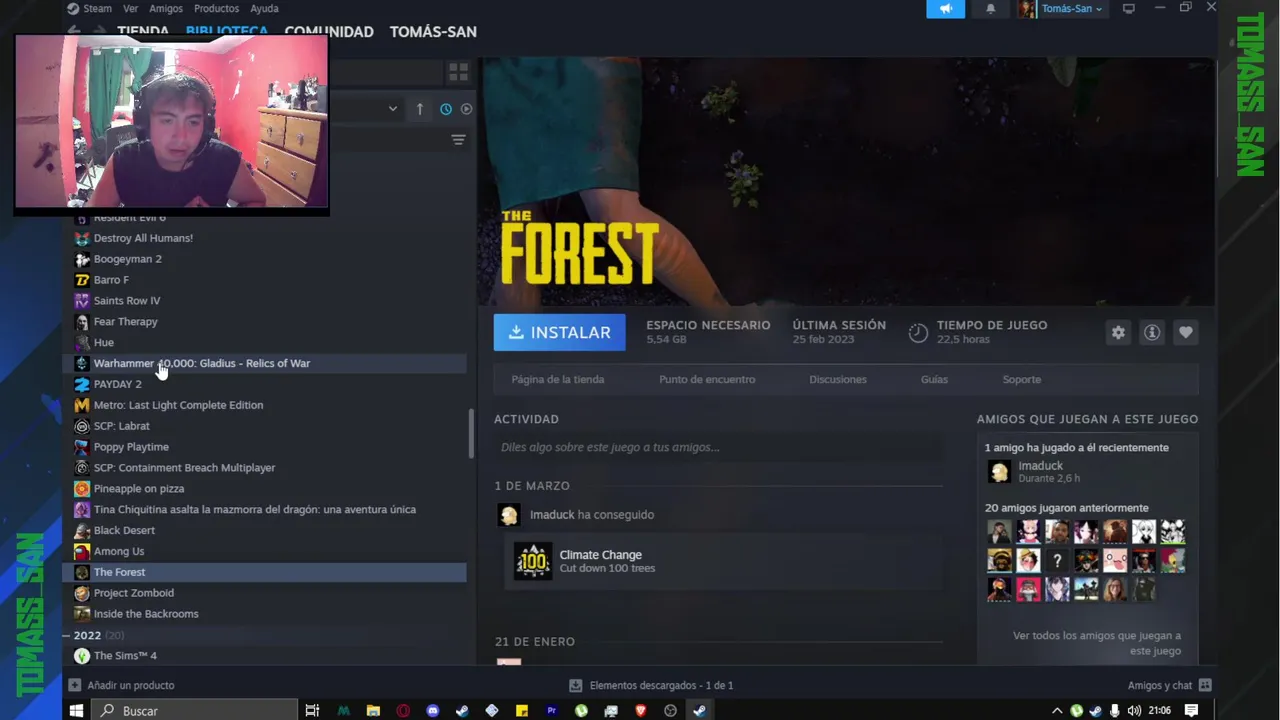Click the Buscar taskbar search box
This screenshot has width=1280, height=720.
pos(195,710)
